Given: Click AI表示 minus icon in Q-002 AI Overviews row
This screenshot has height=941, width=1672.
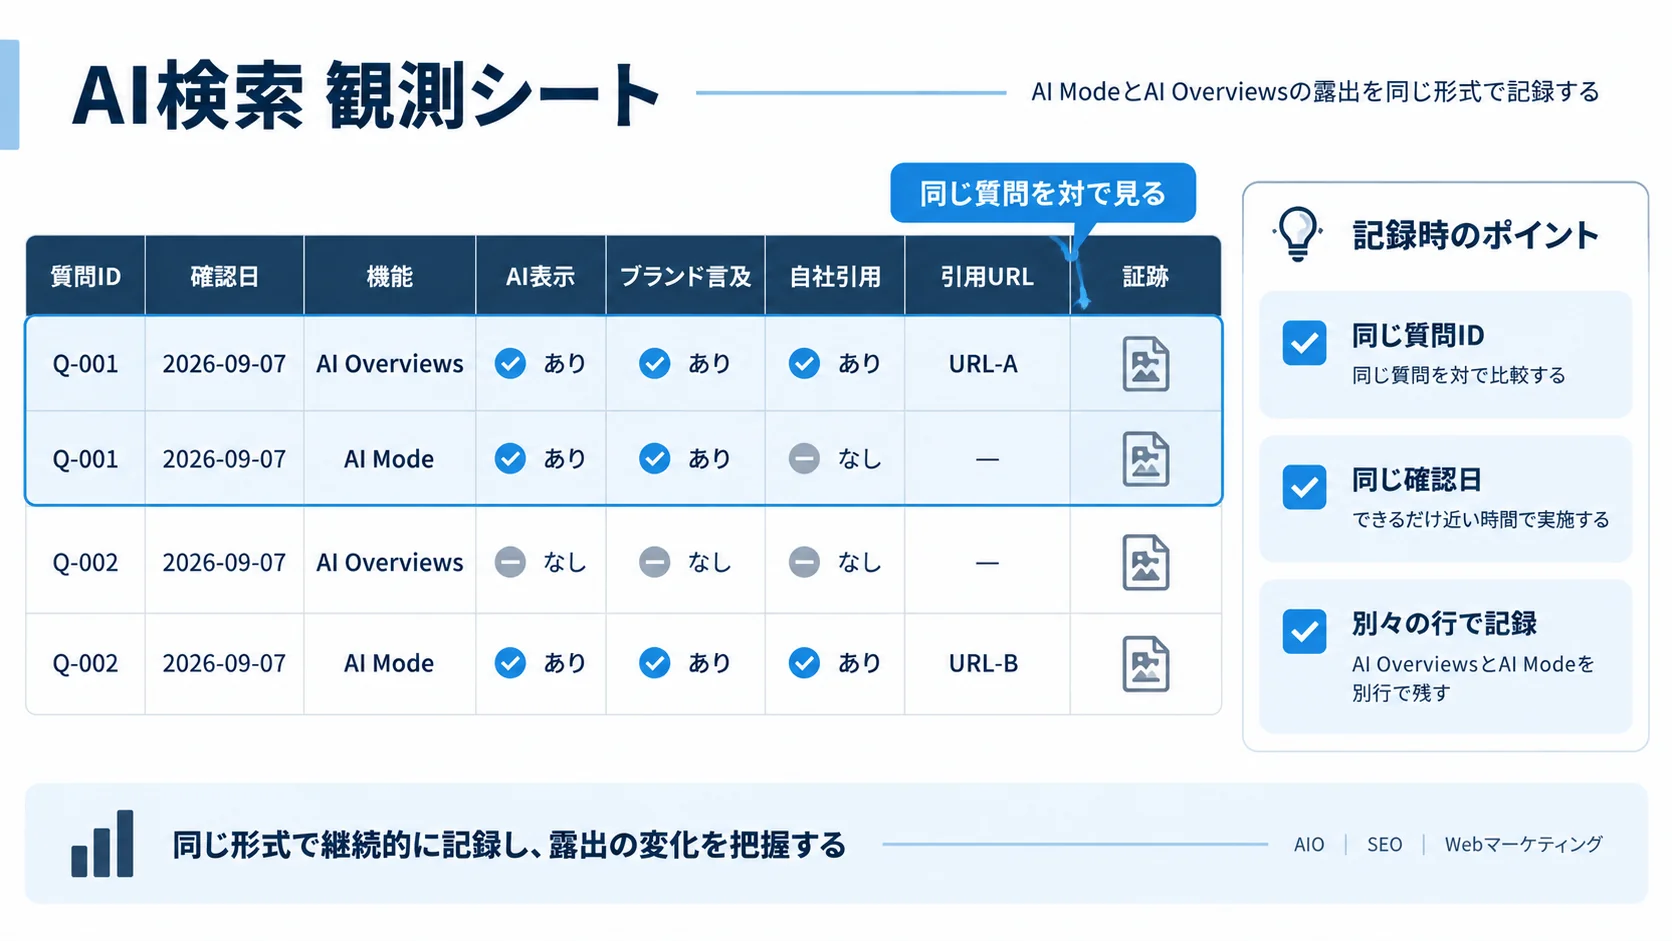Looking at the screenshot, I should click(x=510, y=562).
